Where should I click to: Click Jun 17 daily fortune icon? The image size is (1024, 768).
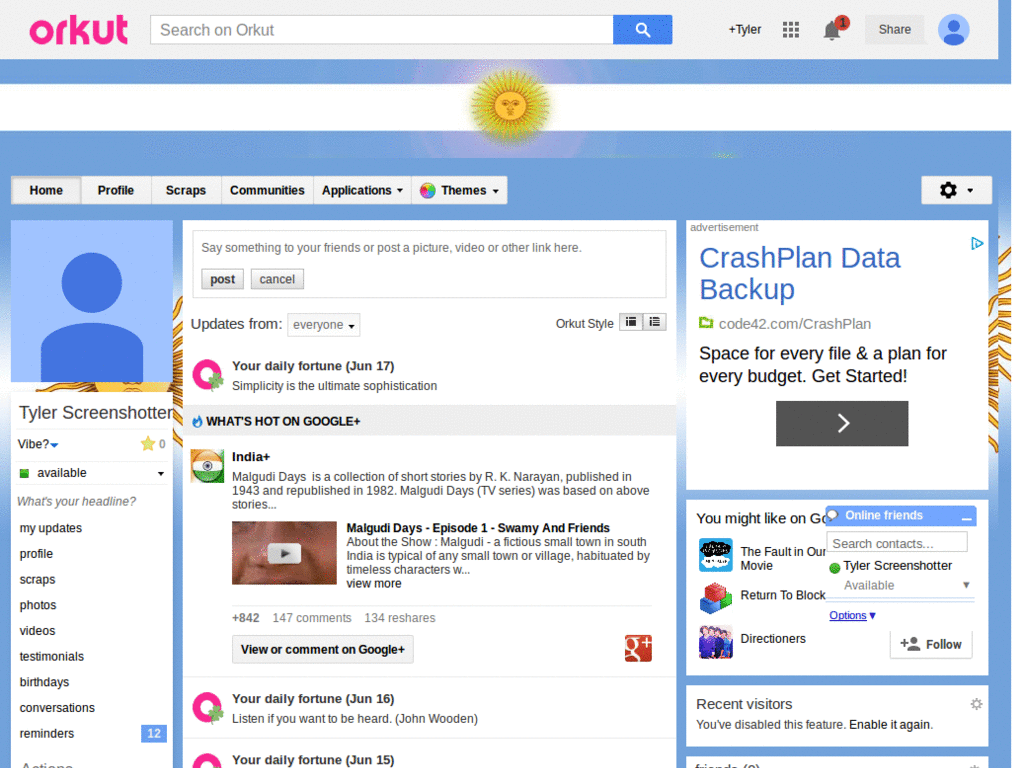(x=207, y=375)
